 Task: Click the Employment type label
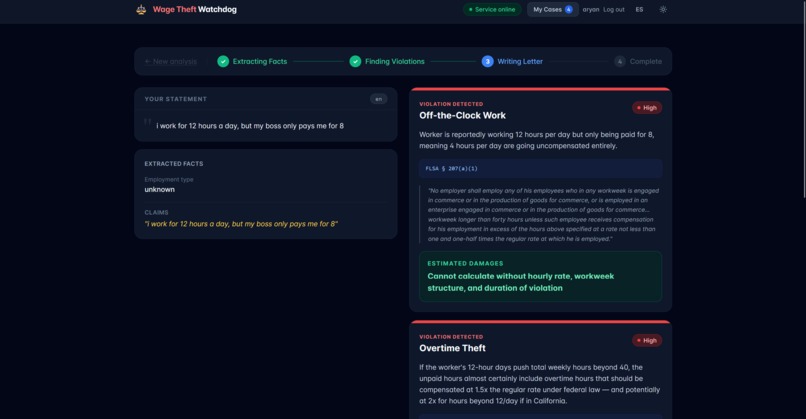[x=169, y=179]
